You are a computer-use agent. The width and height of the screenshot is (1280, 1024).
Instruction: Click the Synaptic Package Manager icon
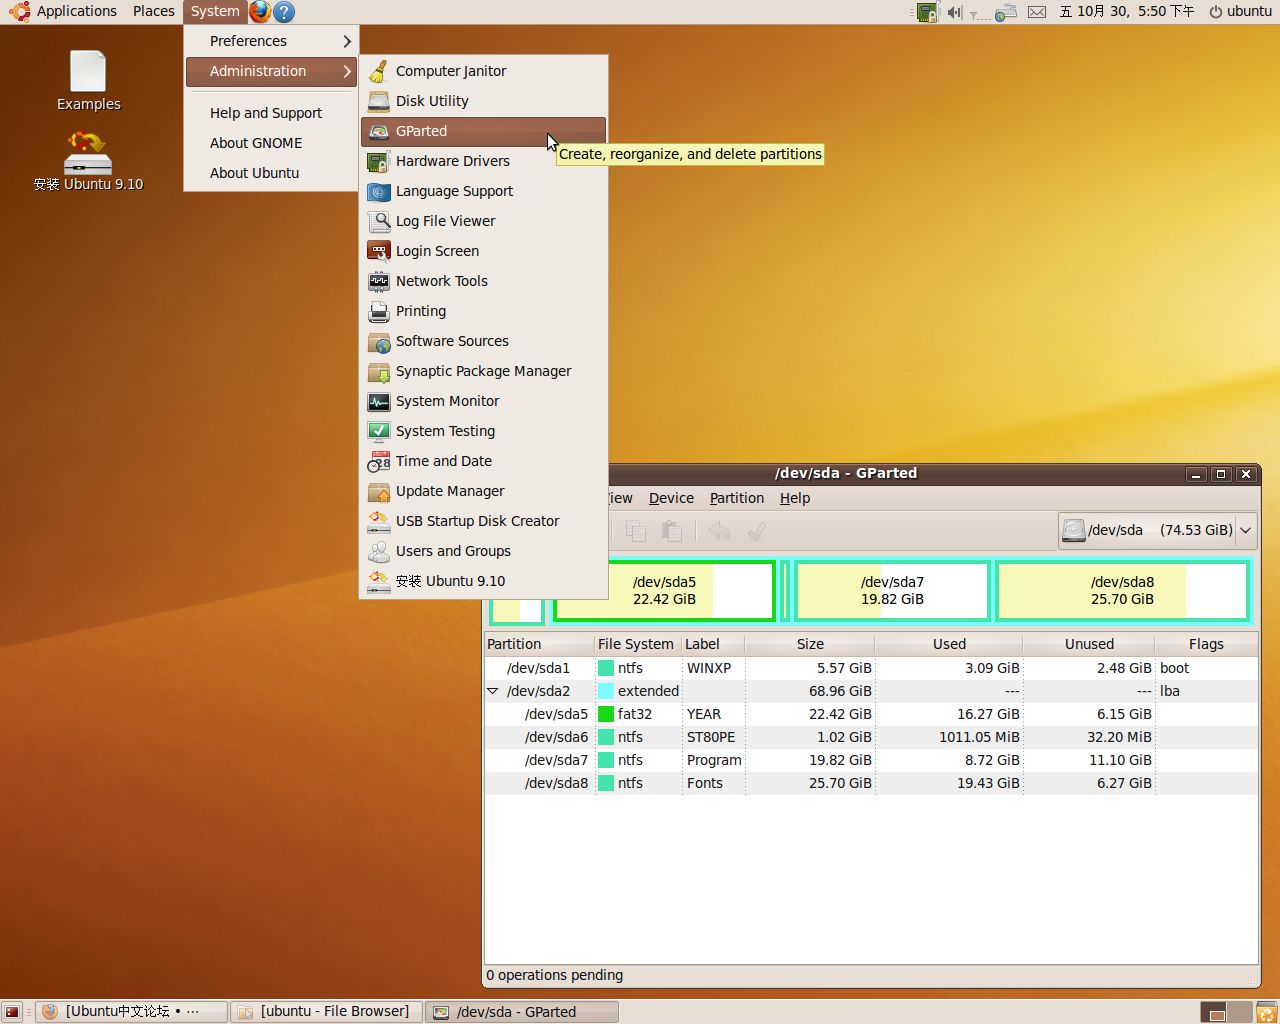pyautogui.click(x=378, y=371)
